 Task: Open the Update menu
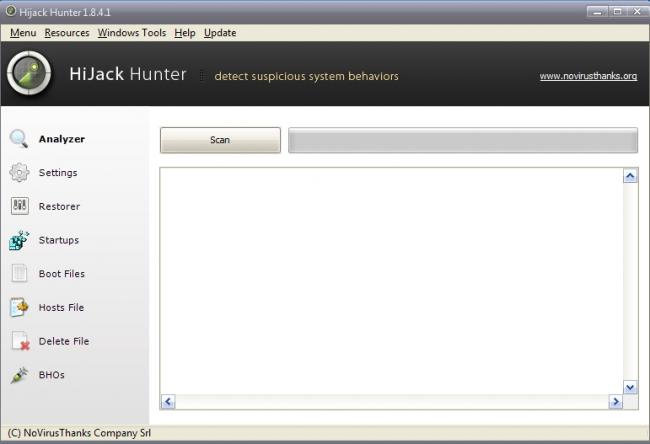pos(220,33)
